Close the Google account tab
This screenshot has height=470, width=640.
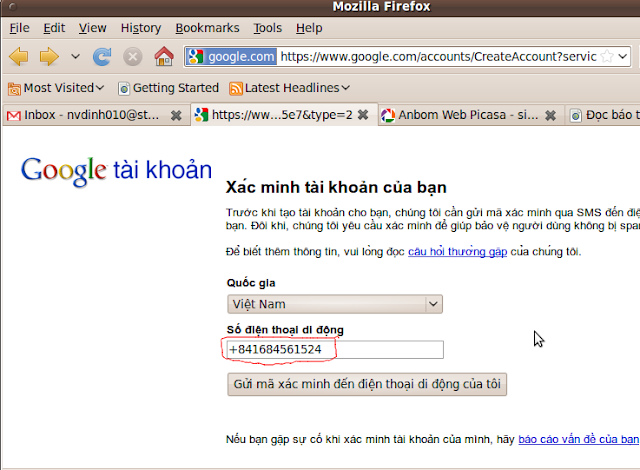[x=363, y=115]
